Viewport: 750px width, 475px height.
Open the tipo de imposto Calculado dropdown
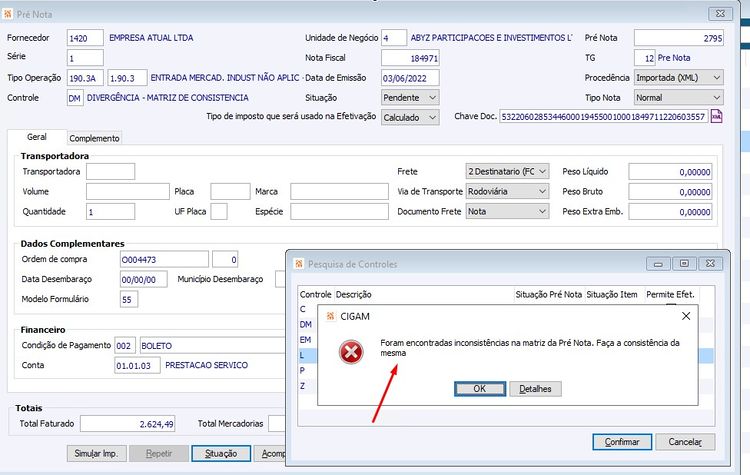[x=410, y=118]
